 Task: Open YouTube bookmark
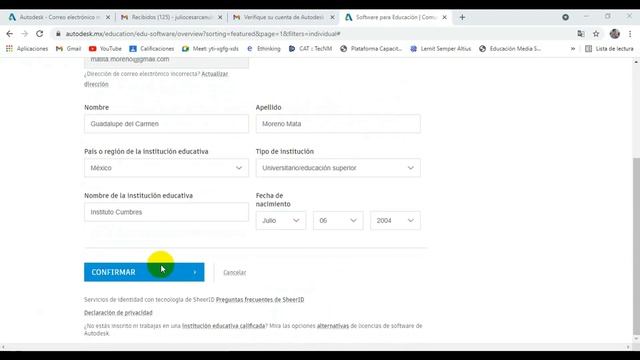105,49
